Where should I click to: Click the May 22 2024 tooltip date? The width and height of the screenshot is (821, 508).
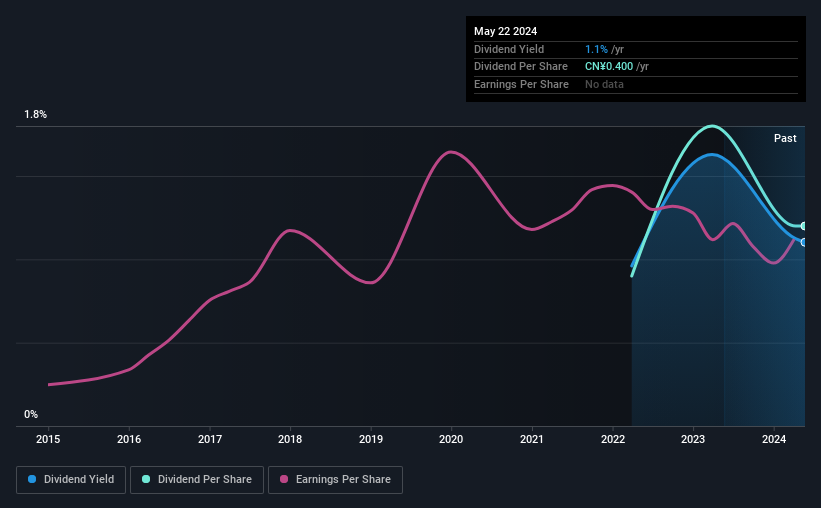pos(505,31)
